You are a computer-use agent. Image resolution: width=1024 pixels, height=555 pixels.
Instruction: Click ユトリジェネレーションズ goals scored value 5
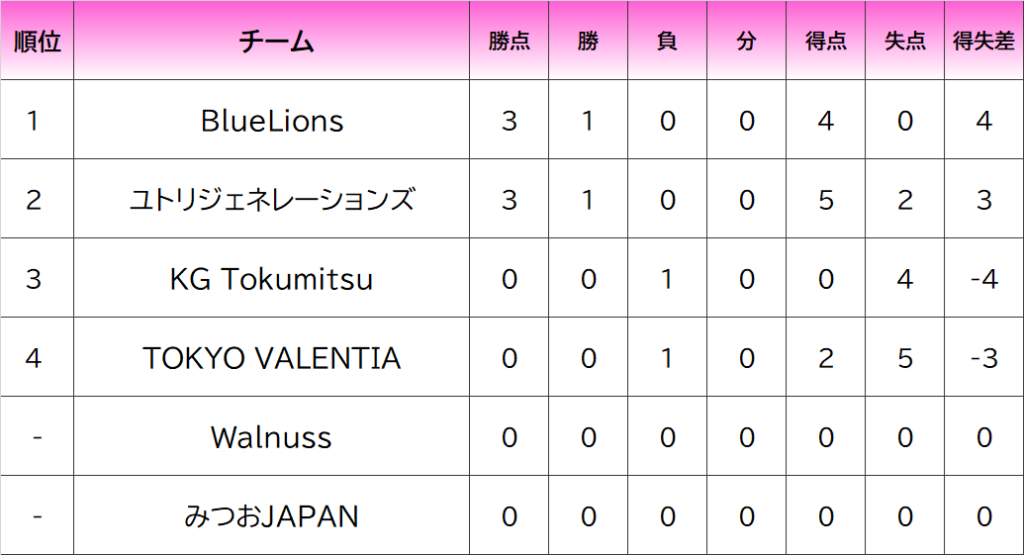(825, 200)
